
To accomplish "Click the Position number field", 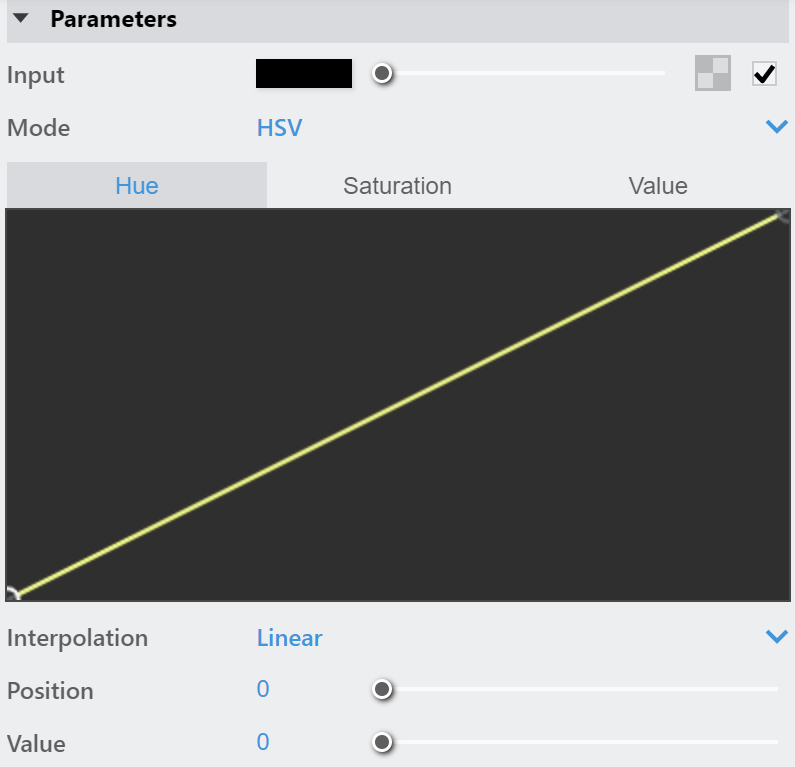I will click(263, 689).
